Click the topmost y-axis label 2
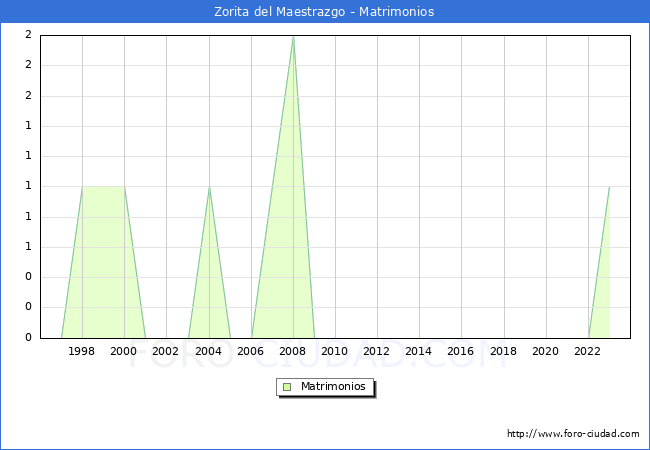Image resolution: width=650 pixels, height=450 pixels. tap(28, 35)
